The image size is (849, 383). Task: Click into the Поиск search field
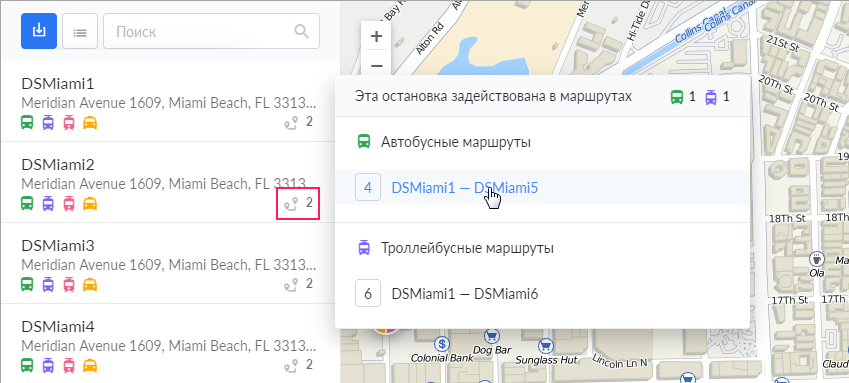tap(211, 31)
